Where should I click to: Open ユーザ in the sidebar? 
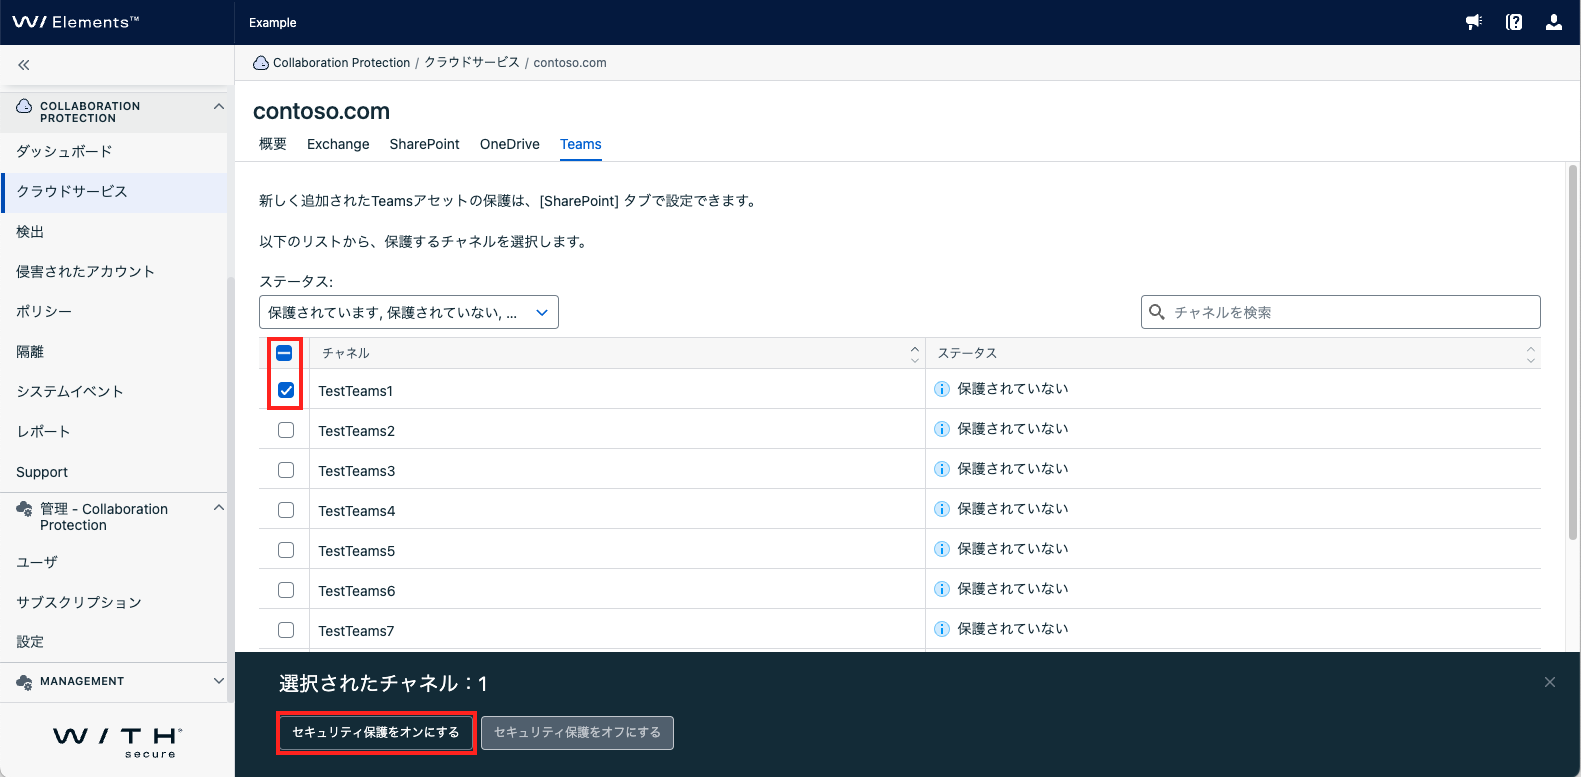coord(114,562)
